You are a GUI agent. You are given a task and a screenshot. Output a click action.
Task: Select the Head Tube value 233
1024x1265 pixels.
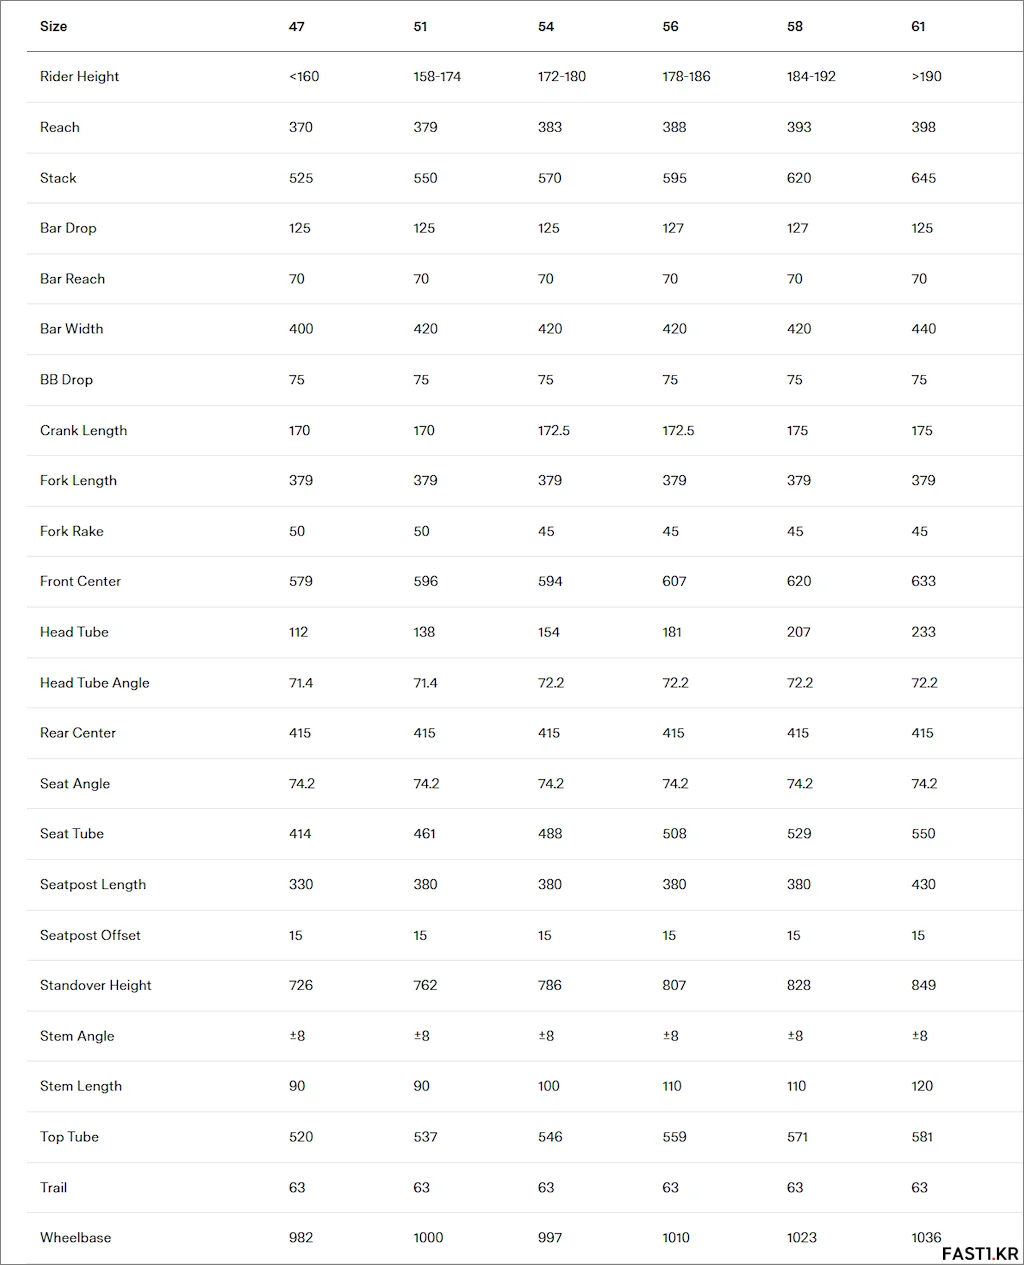[924, 632]
